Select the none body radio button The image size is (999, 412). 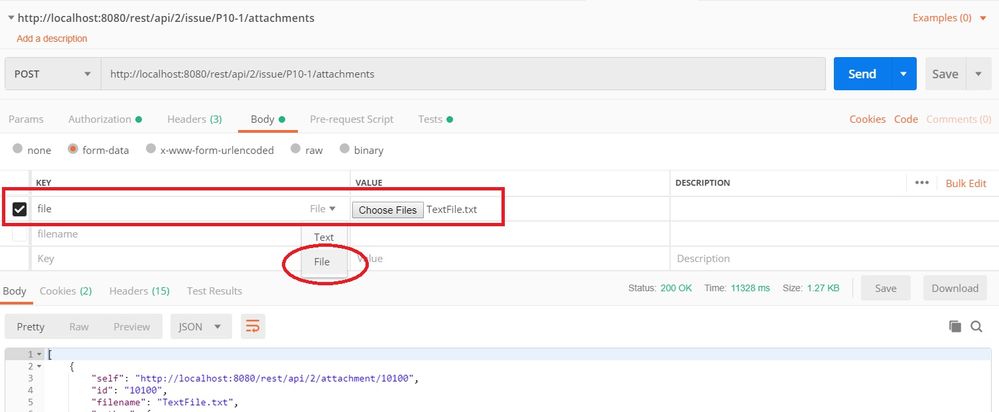18,149
